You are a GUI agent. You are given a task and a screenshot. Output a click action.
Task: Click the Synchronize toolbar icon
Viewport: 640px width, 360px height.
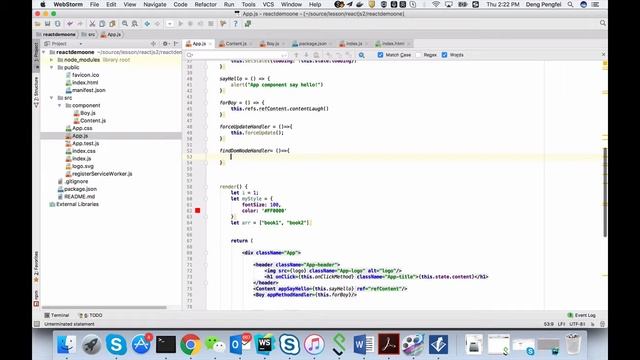coord(58,24)
